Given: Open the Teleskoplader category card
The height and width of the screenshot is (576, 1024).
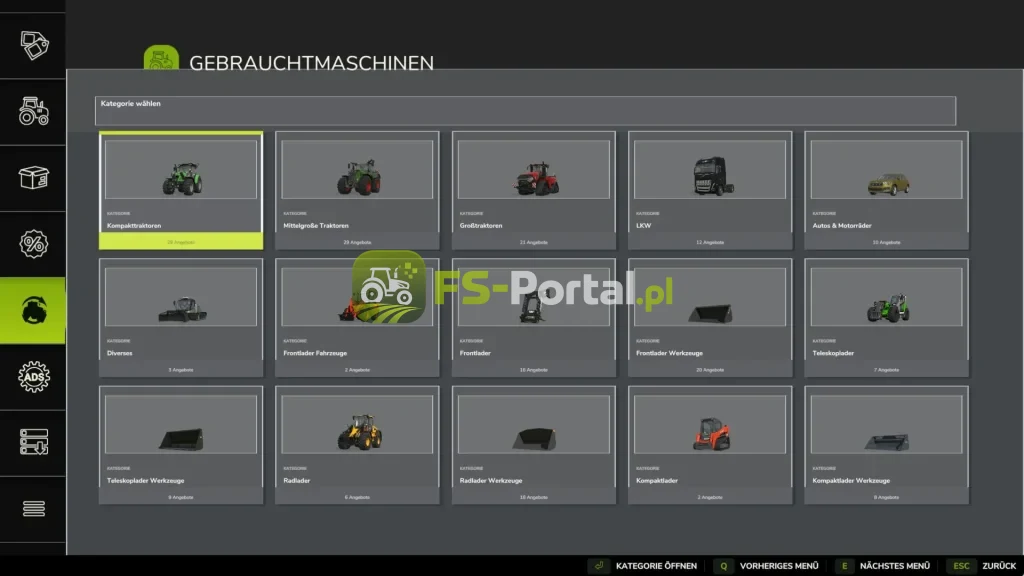Looking at the screenshot, I should (x=886, y=317).
